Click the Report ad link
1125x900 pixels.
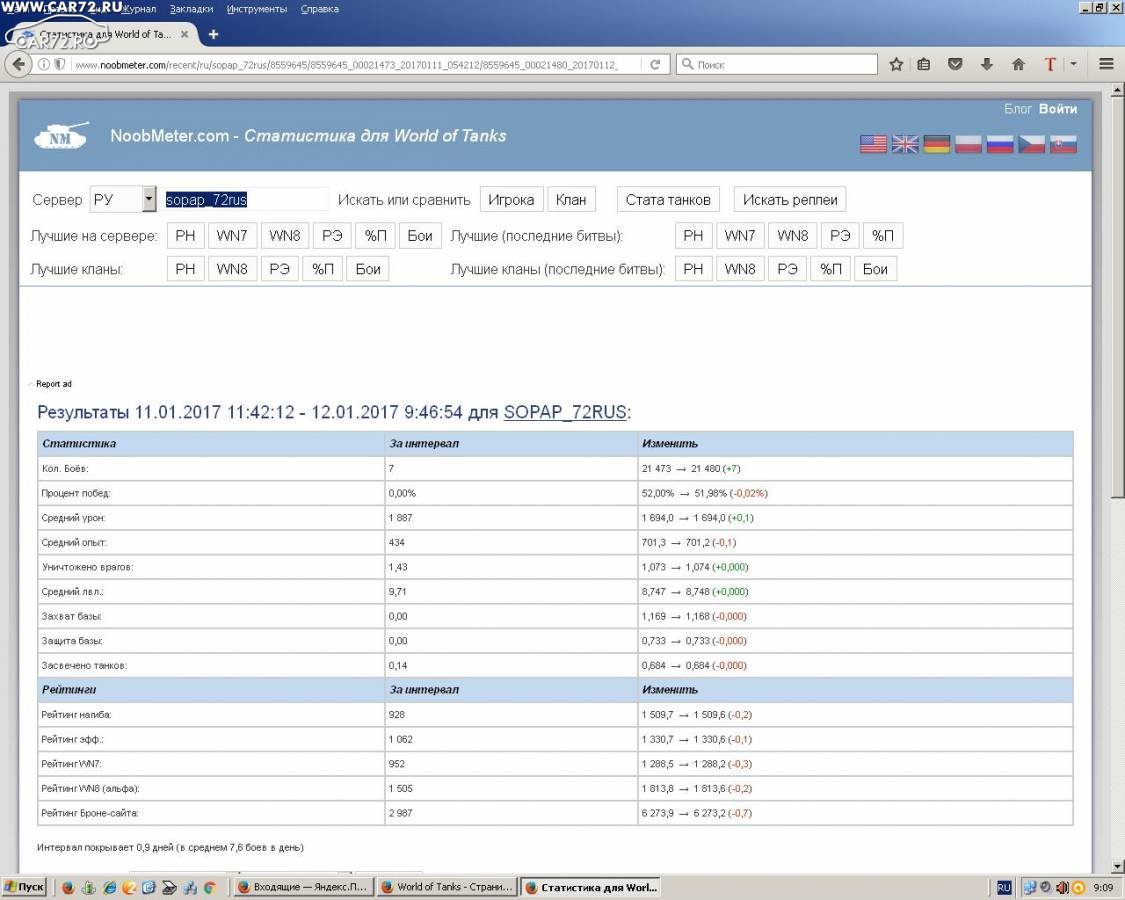tap(54, 384)
